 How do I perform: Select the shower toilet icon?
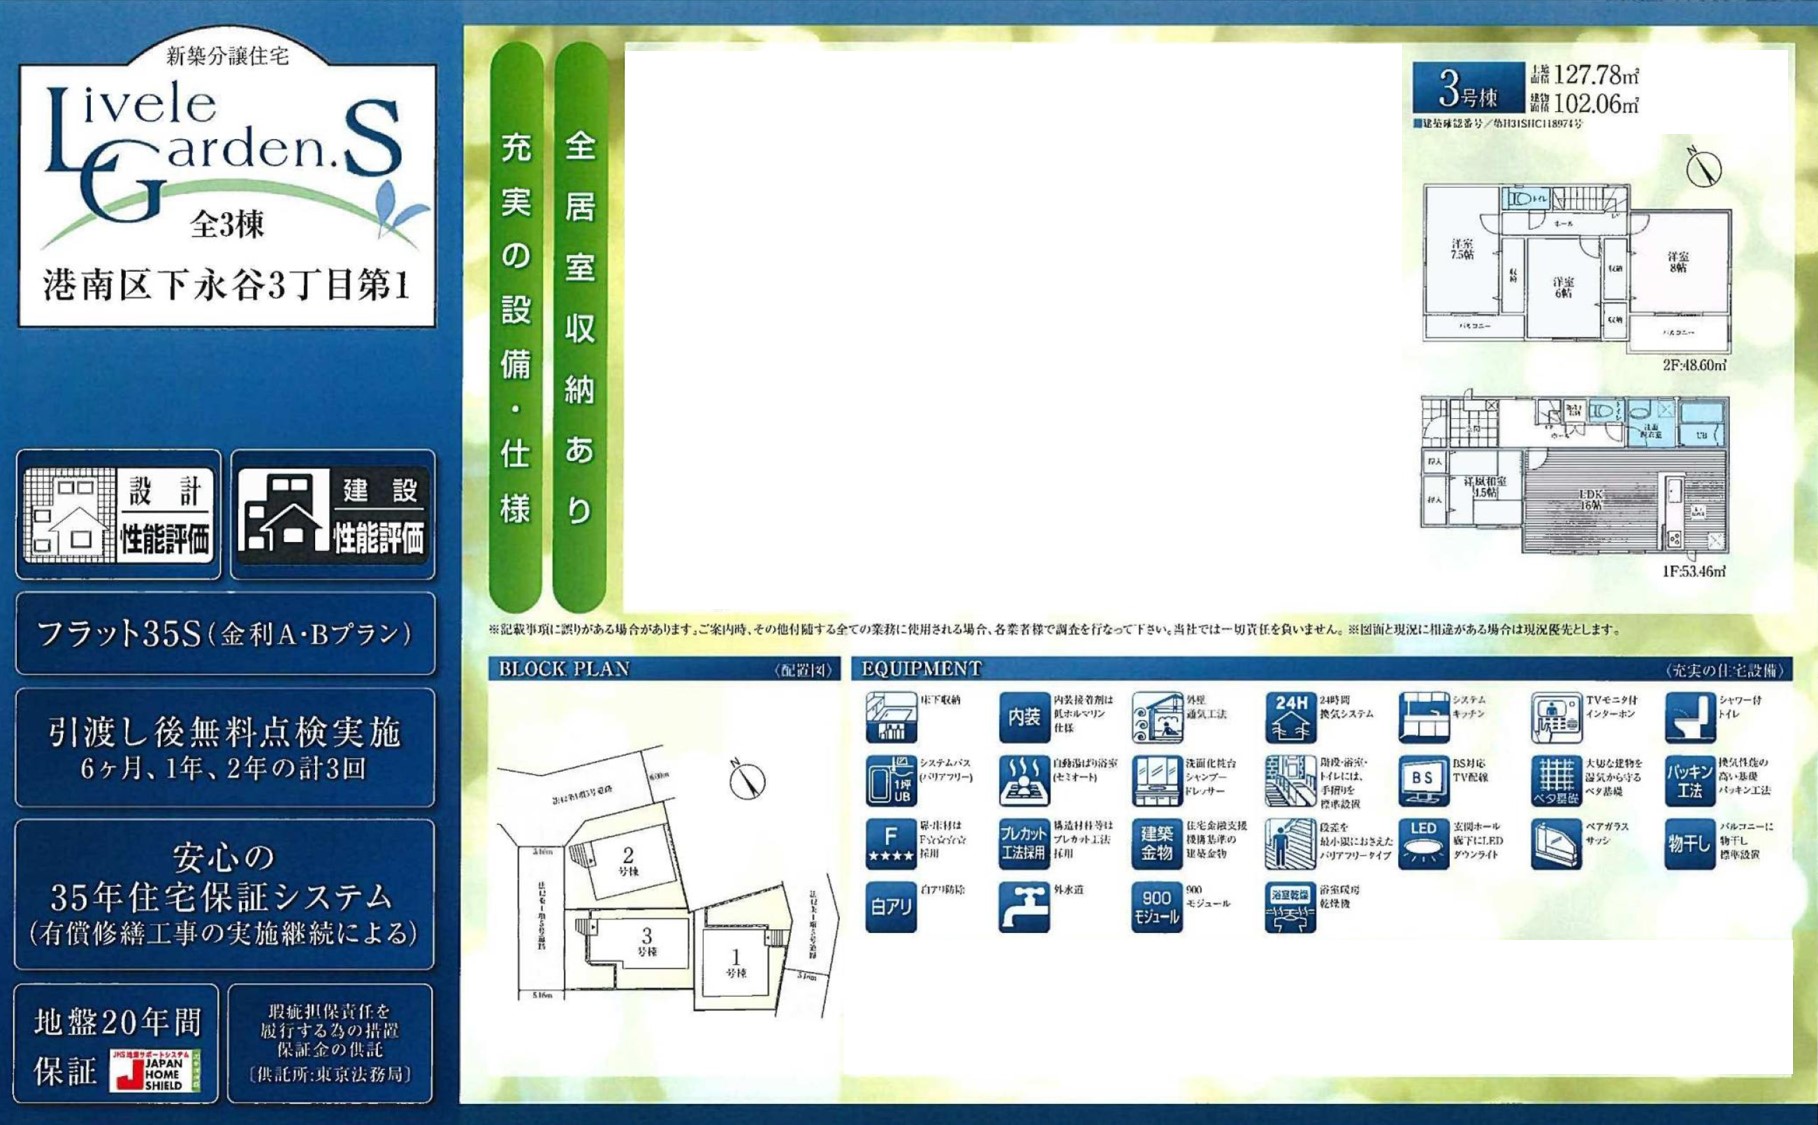click(1689, 717)
